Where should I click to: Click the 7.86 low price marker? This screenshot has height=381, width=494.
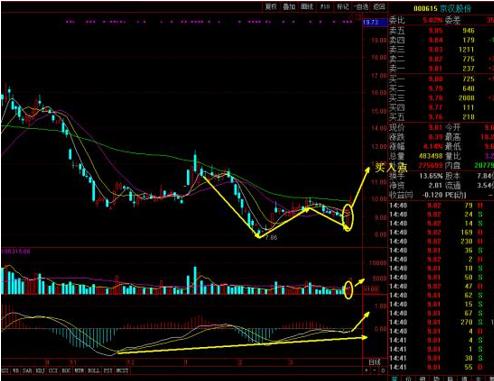click(271, 238)
